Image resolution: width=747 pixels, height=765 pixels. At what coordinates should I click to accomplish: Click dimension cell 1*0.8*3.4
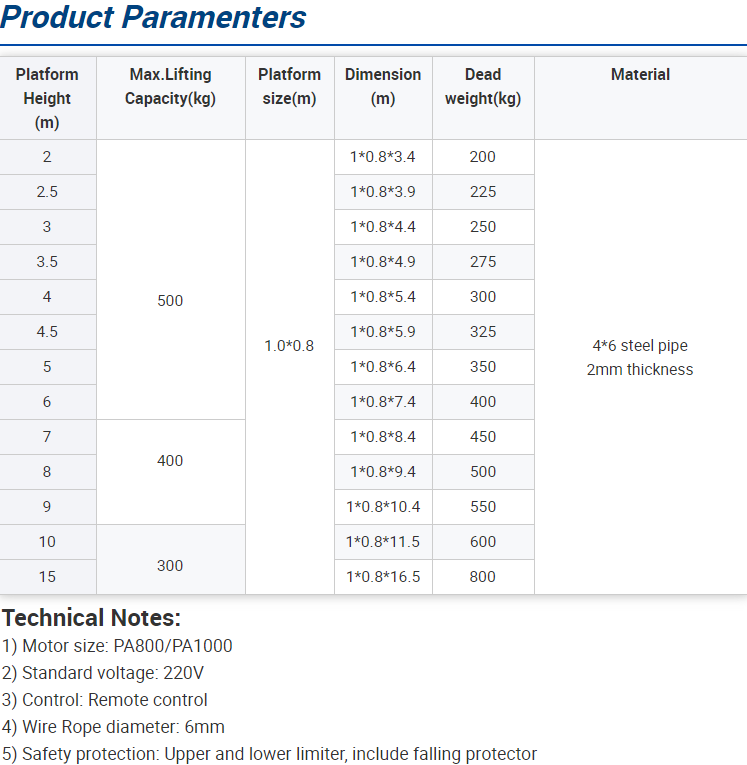click(383, 156)
